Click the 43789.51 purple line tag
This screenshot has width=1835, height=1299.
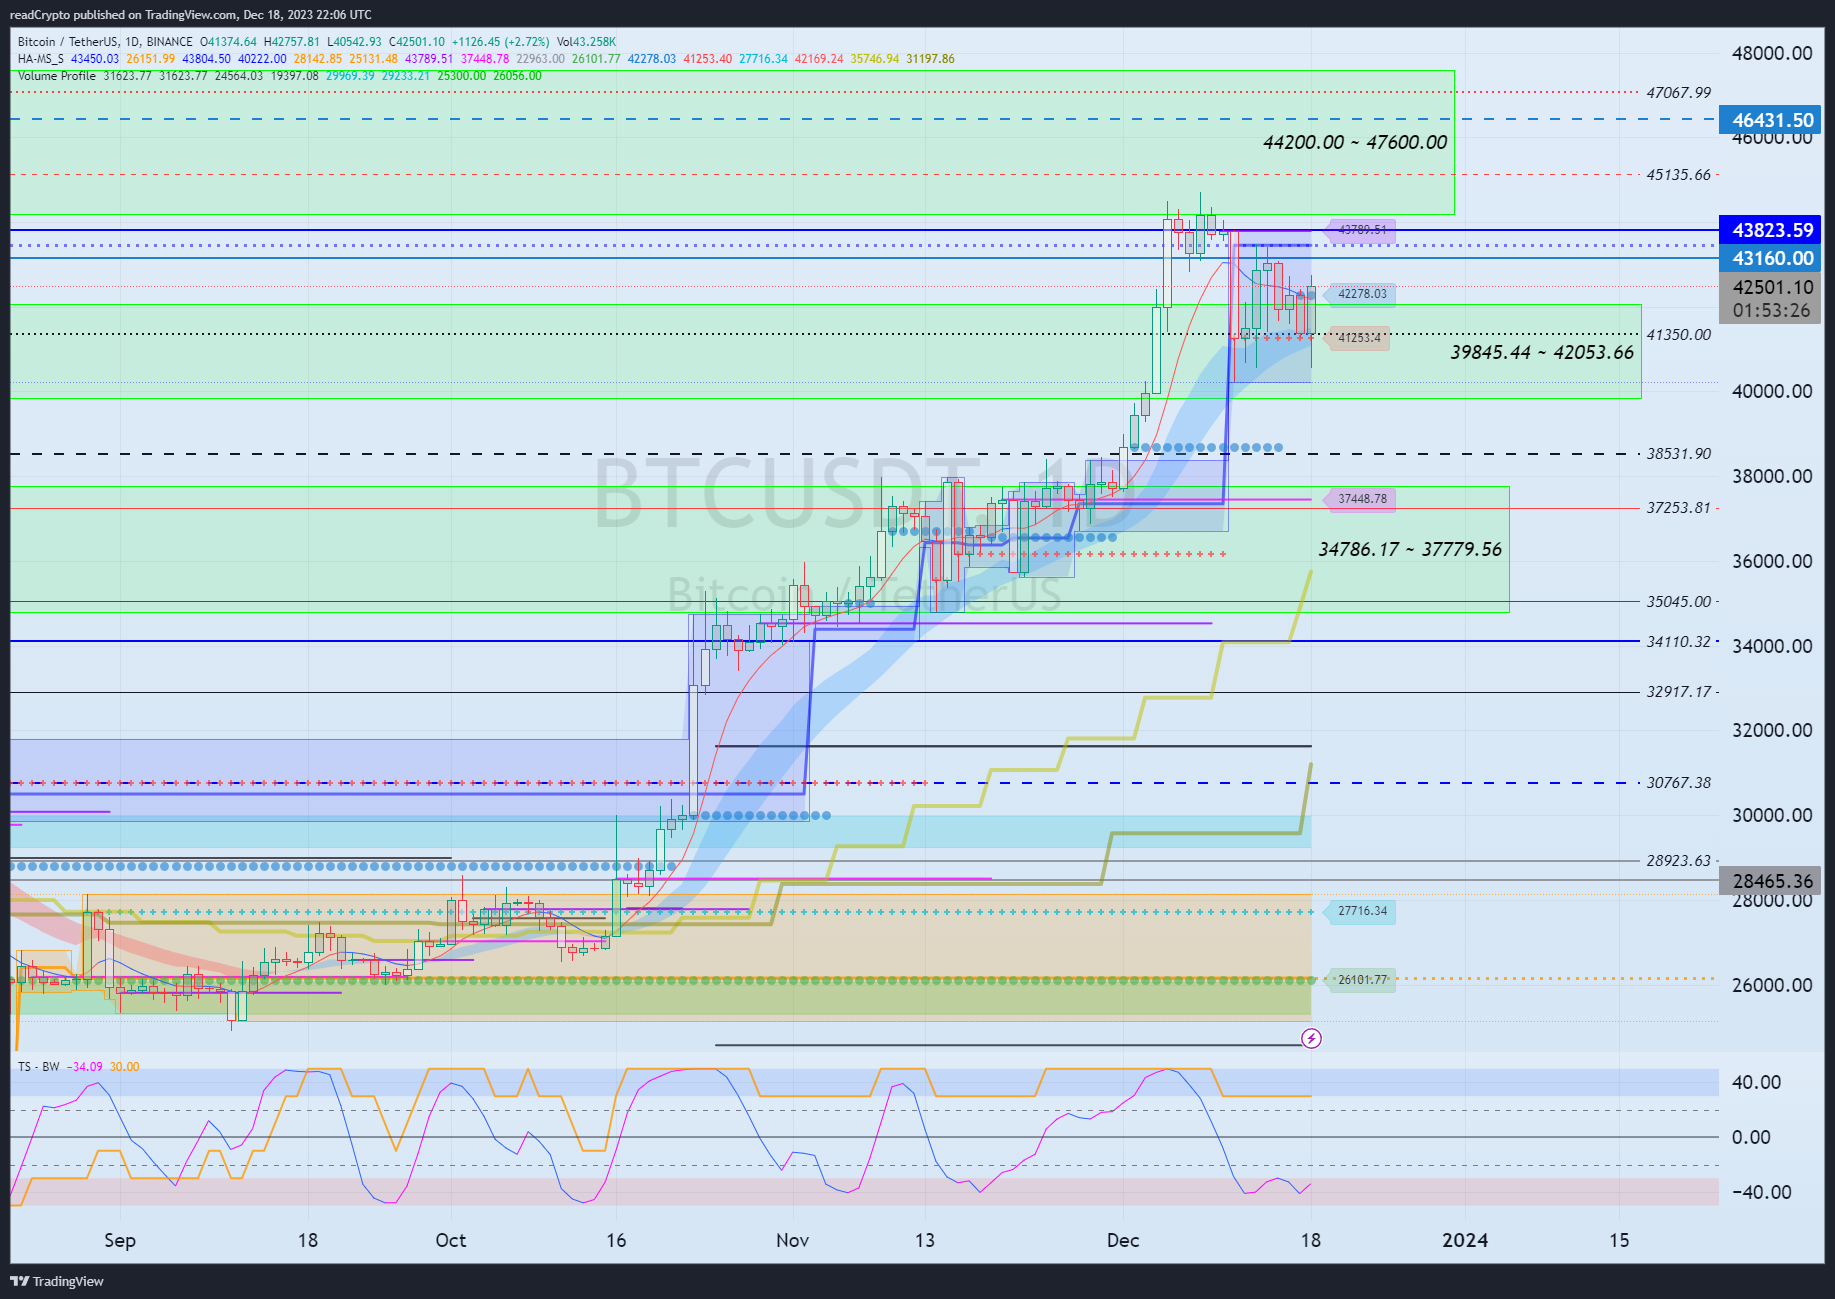click(x=1358, y=230)
